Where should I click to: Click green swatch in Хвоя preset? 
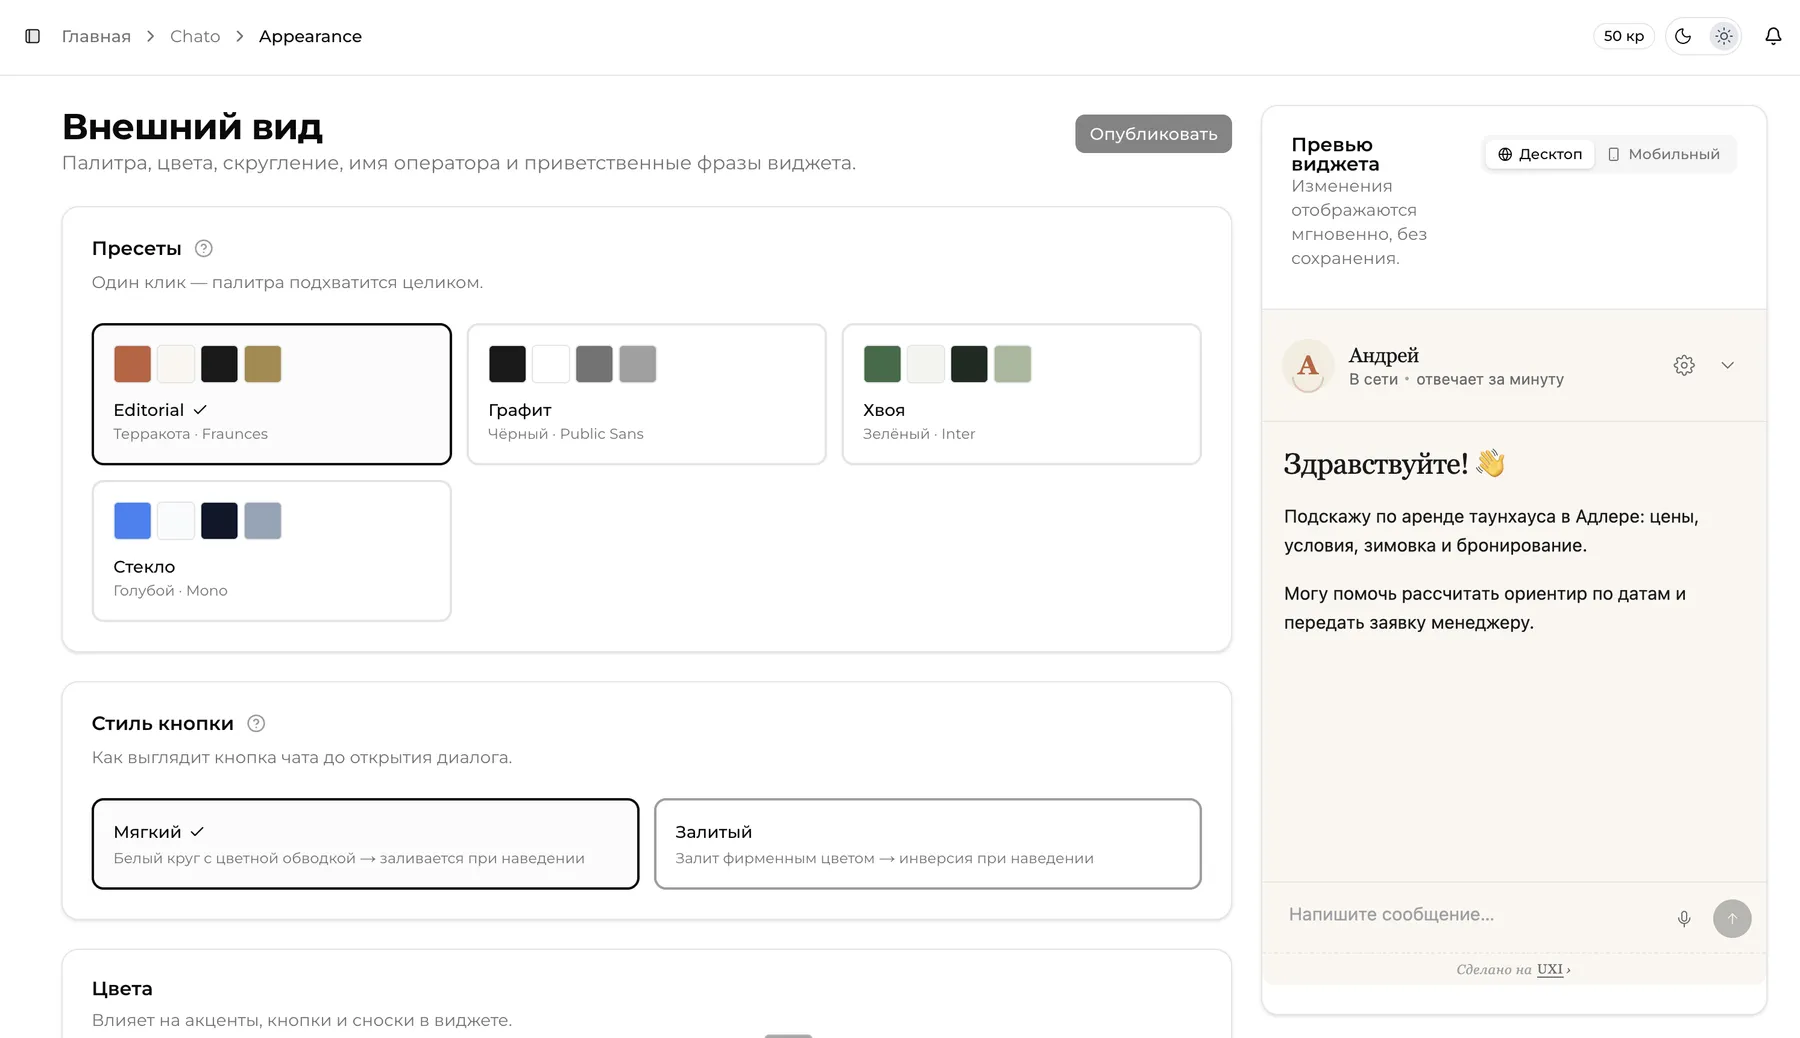coord(882,364)
